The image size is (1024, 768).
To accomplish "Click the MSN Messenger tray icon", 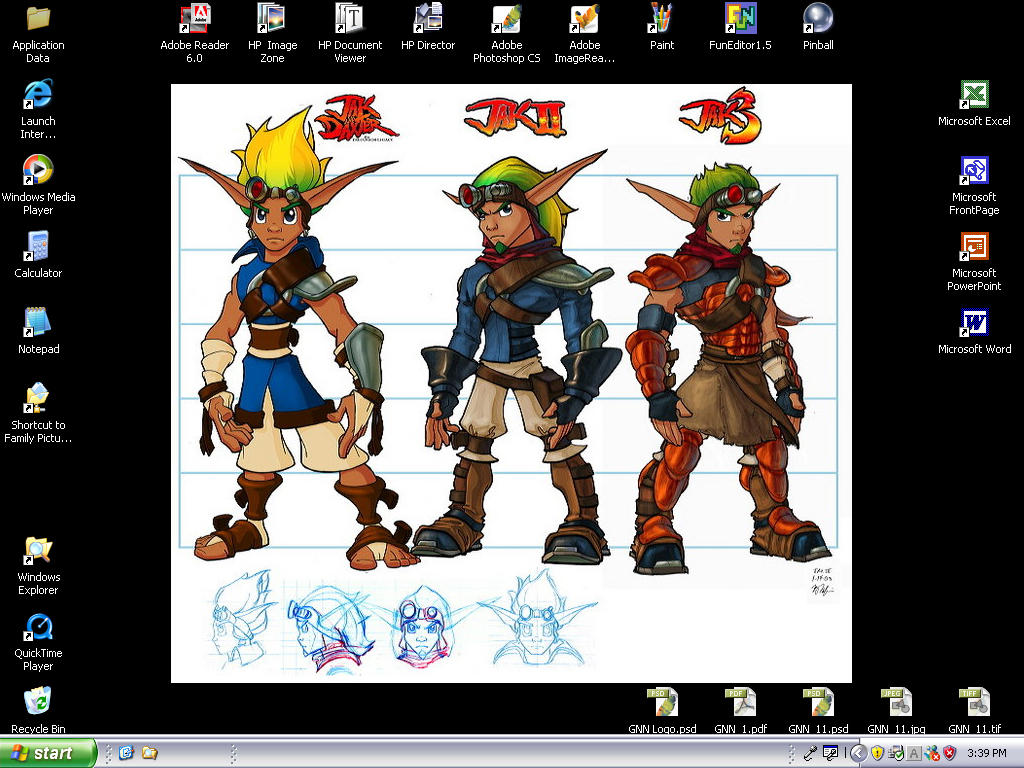I will pos(932,754).
